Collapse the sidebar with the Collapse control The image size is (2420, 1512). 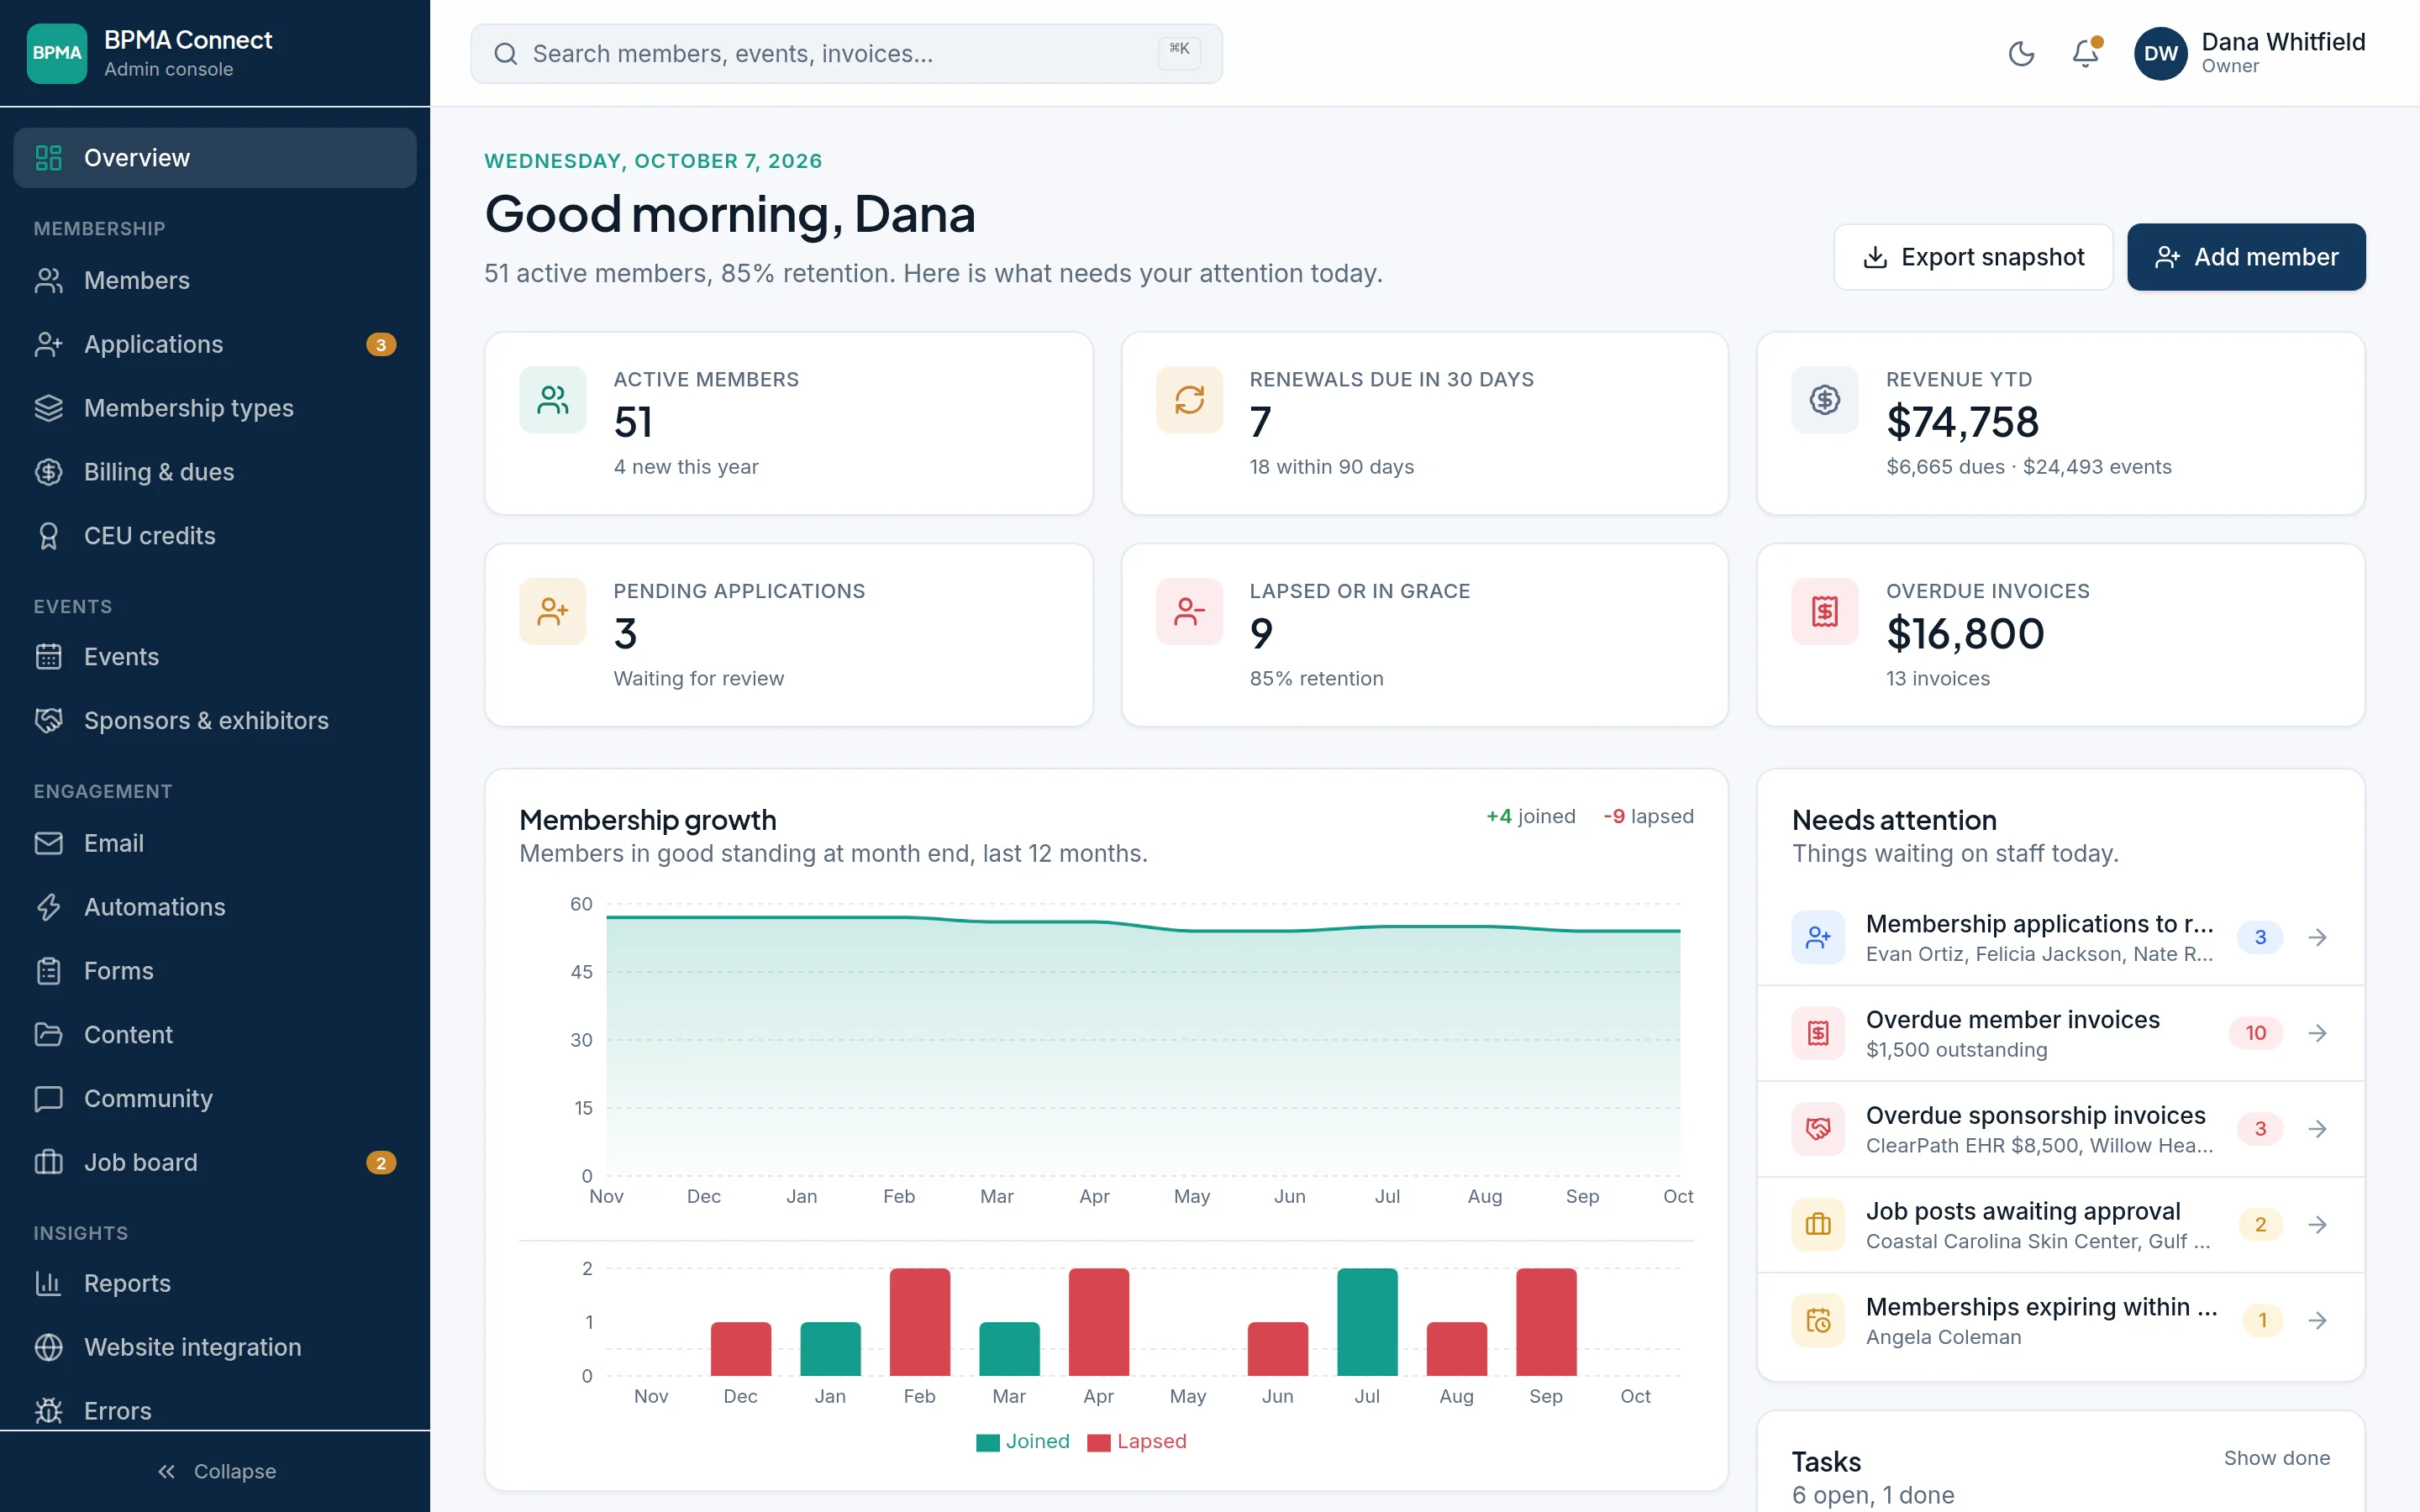(215, 1471)
